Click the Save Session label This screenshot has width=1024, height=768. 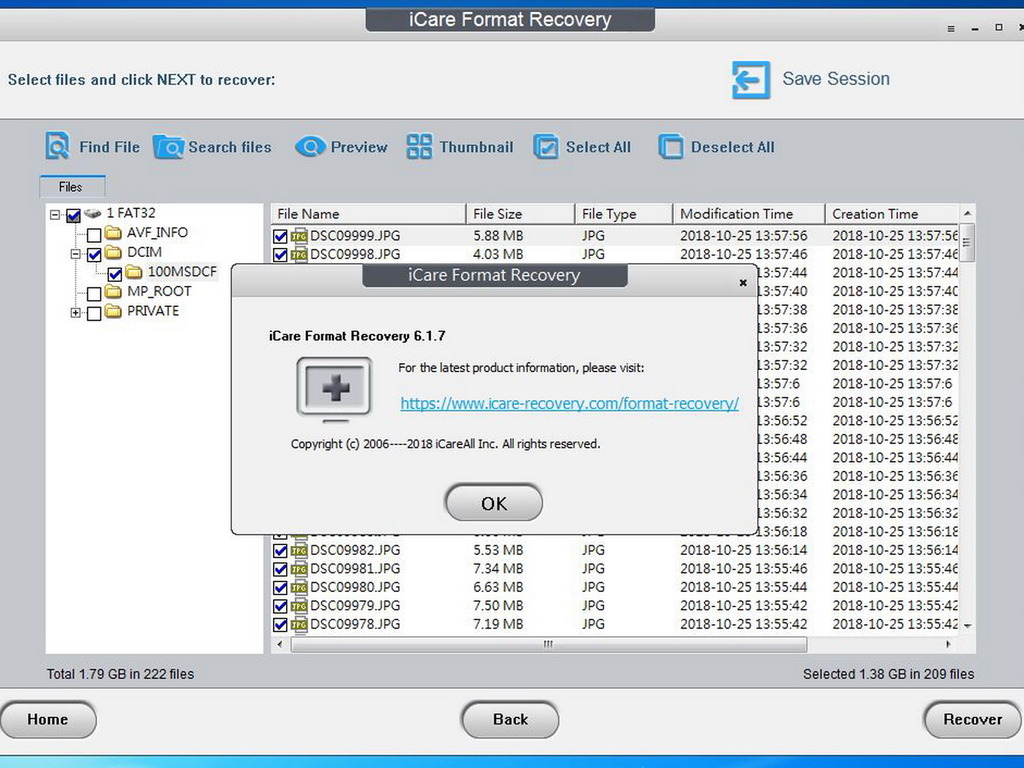pos(836,79)
